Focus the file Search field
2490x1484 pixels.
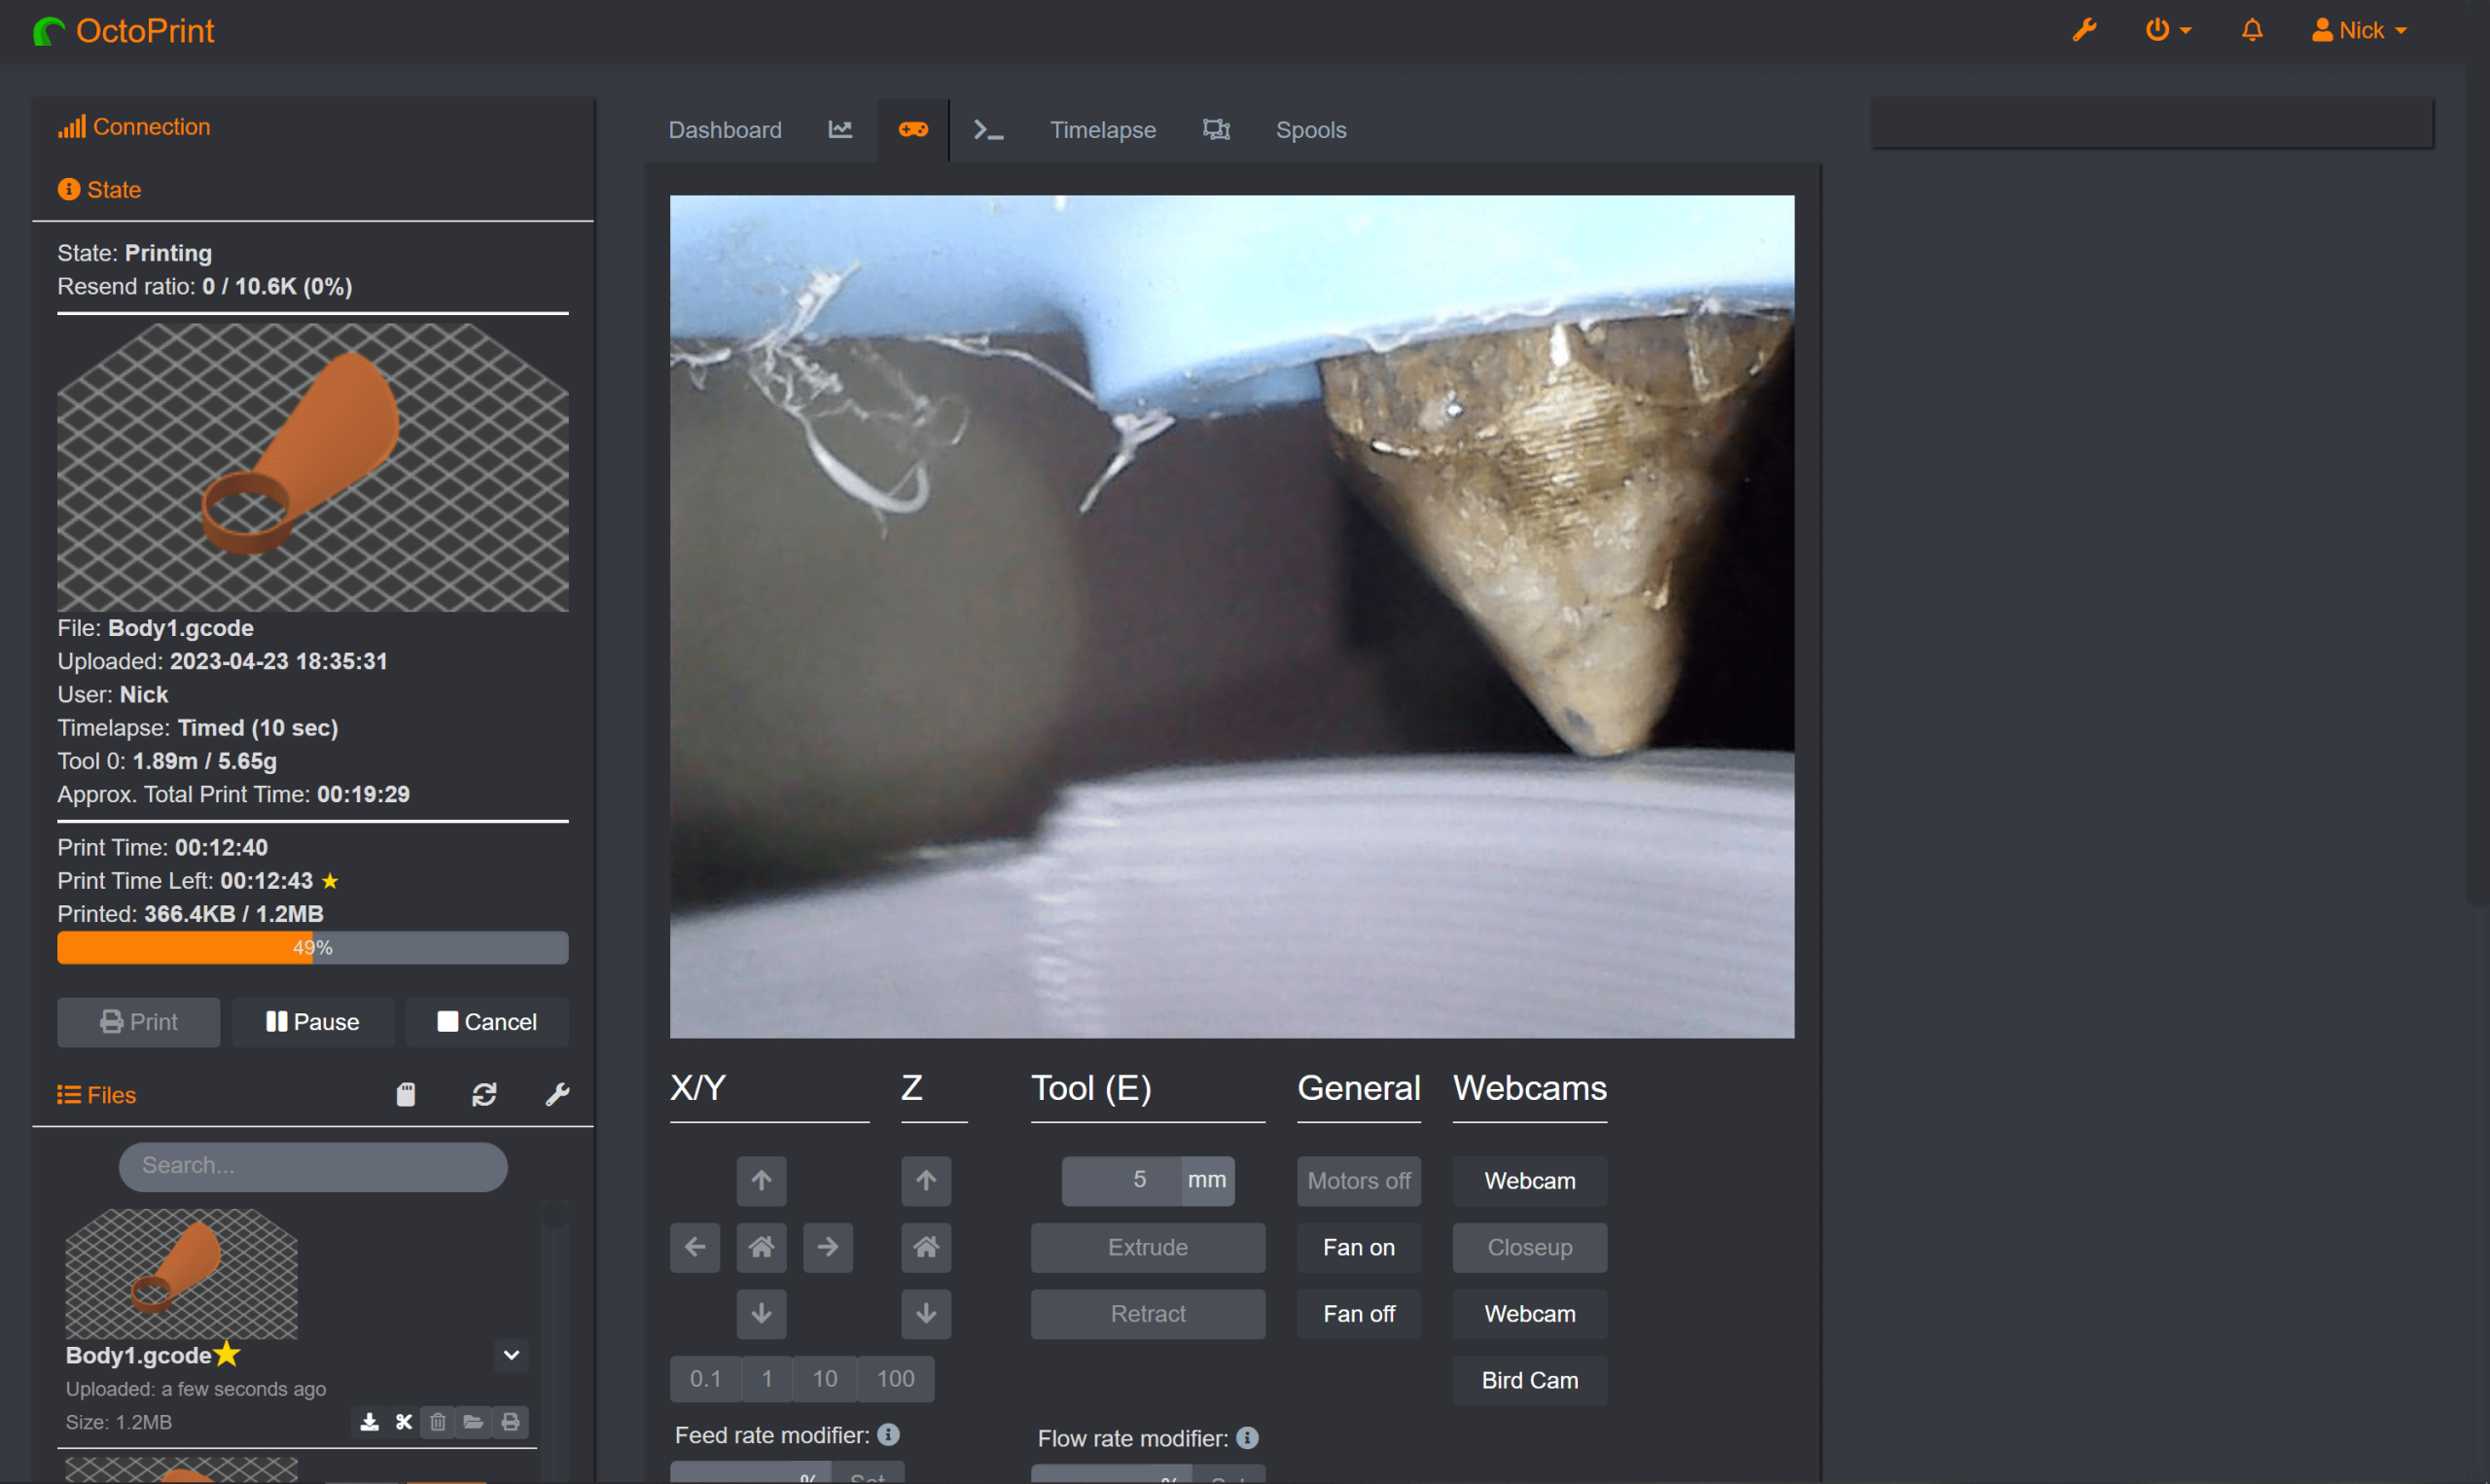(x=313, y=1166)
